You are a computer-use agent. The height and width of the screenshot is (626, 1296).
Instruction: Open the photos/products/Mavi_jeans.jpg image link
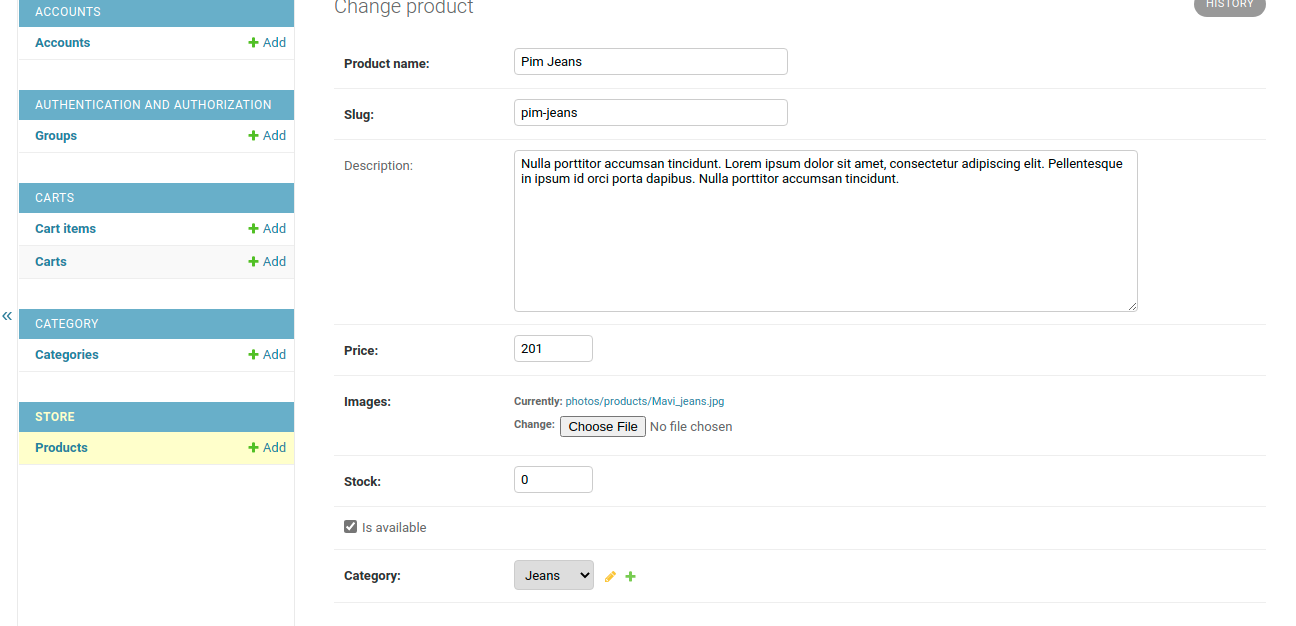(x=644, y=401)
